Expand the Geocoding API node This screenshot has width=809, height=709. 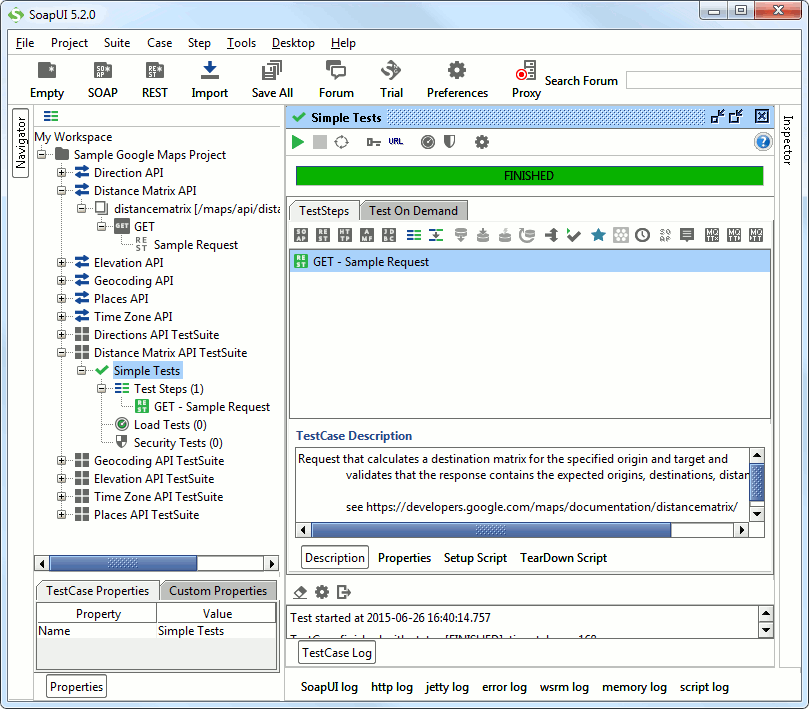point(61,281)
